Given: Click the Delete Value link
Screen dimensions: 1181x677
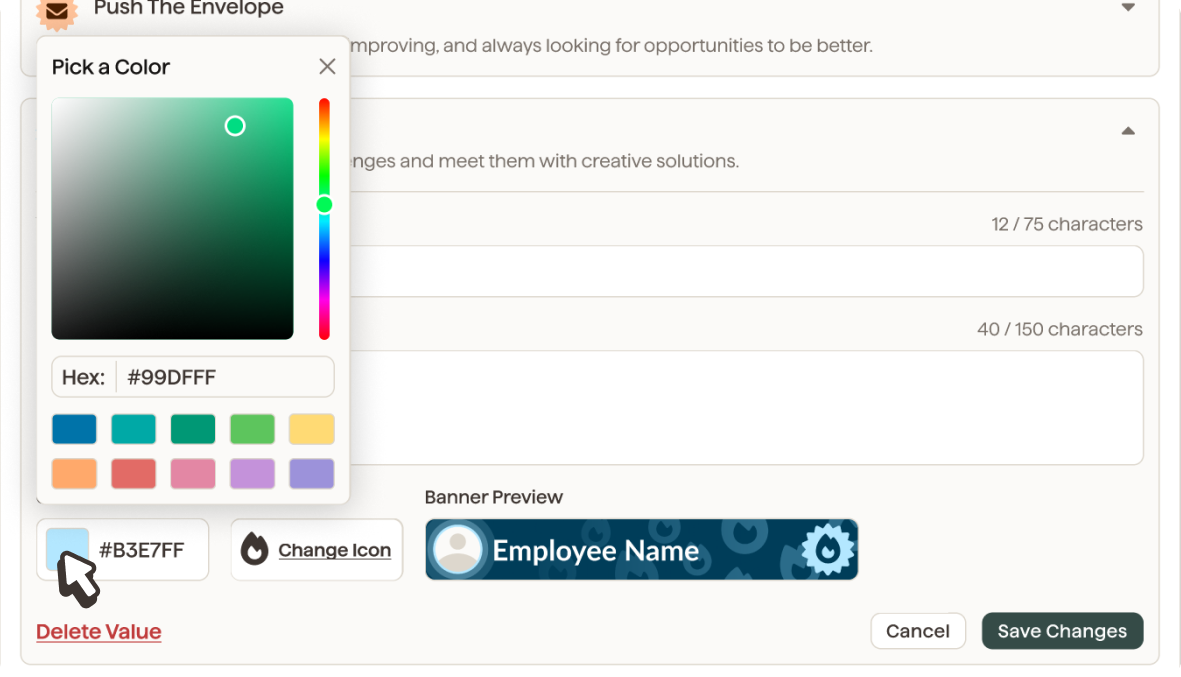Looking at the screenshot, I should pyautogui.click(x=98, y=631).
